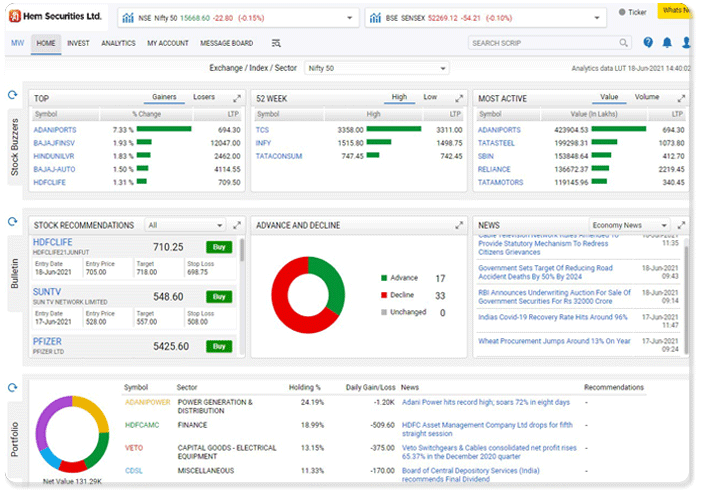Open Adani Power hits record high news

(486, 402)
